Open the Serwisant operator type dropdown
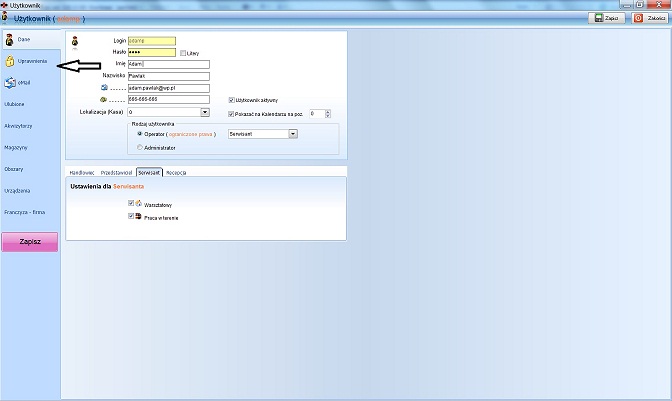The width and height of the screenshot is (672, 401). tap(293, 134)
